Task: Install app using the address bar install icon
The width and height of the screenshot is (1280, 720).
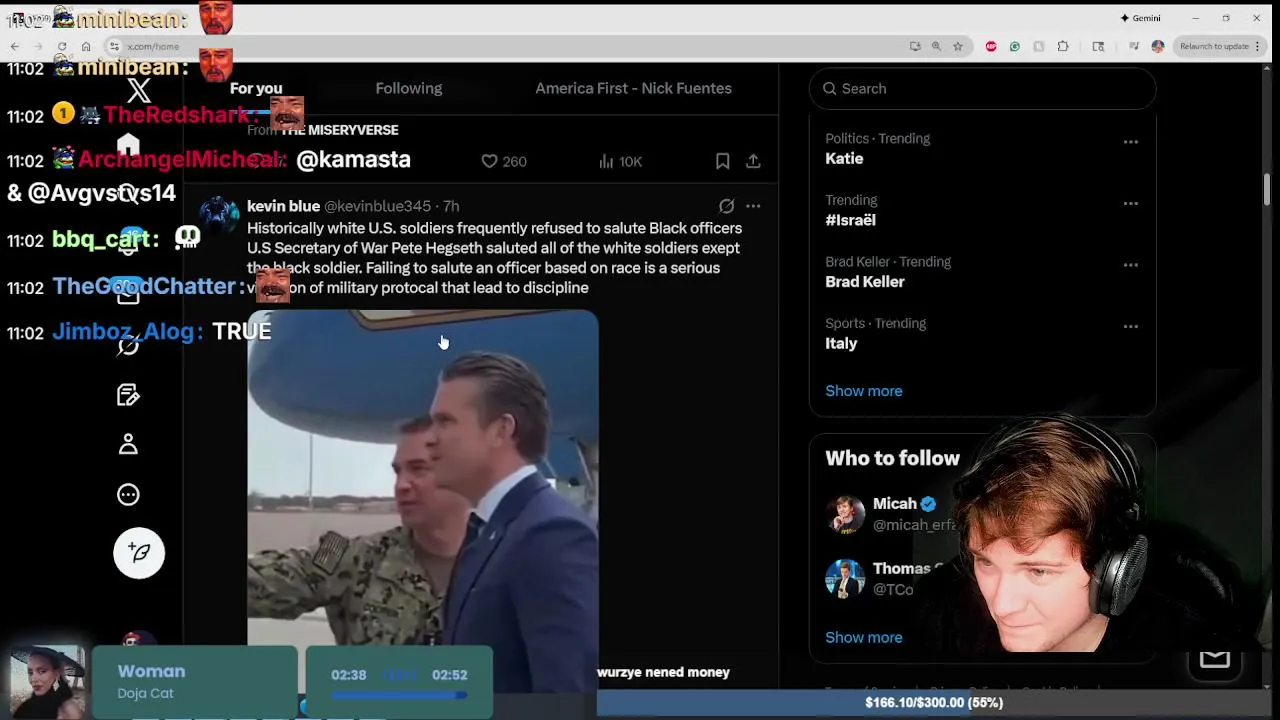Action: [x=915, y=46]
